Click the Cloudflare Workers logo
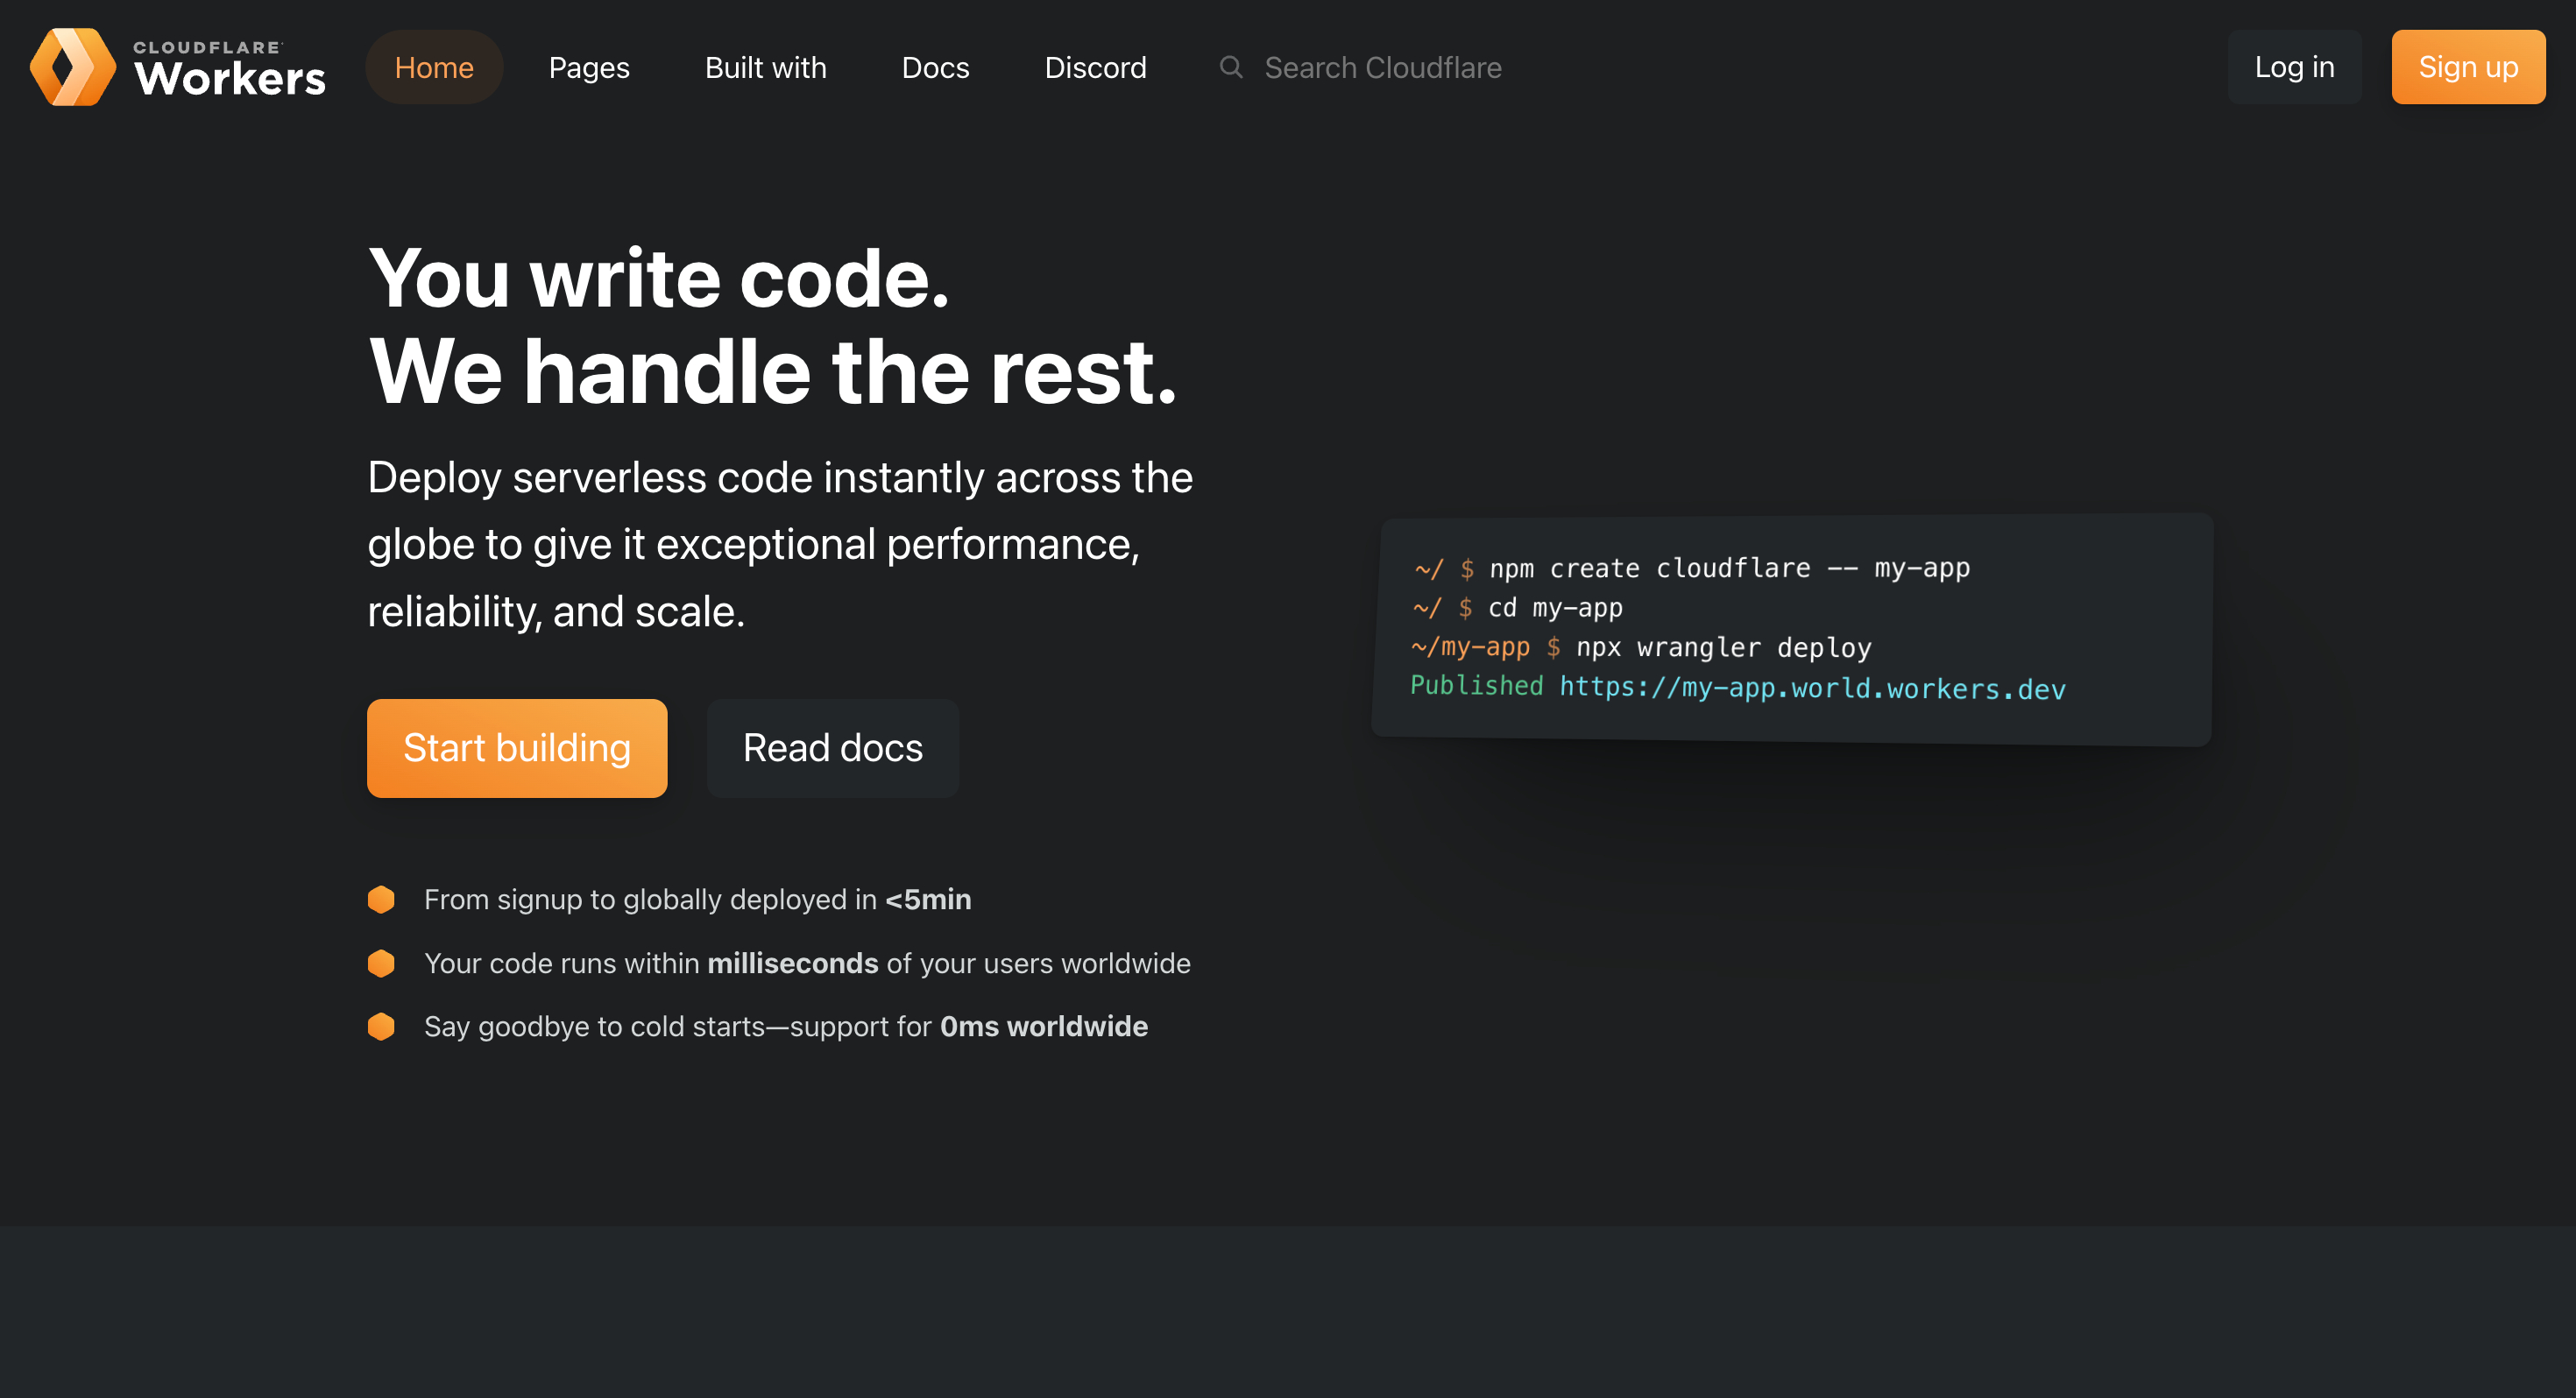Image resolution: width=2576 pixels, height=1398 pixels. tap(178, 67)
